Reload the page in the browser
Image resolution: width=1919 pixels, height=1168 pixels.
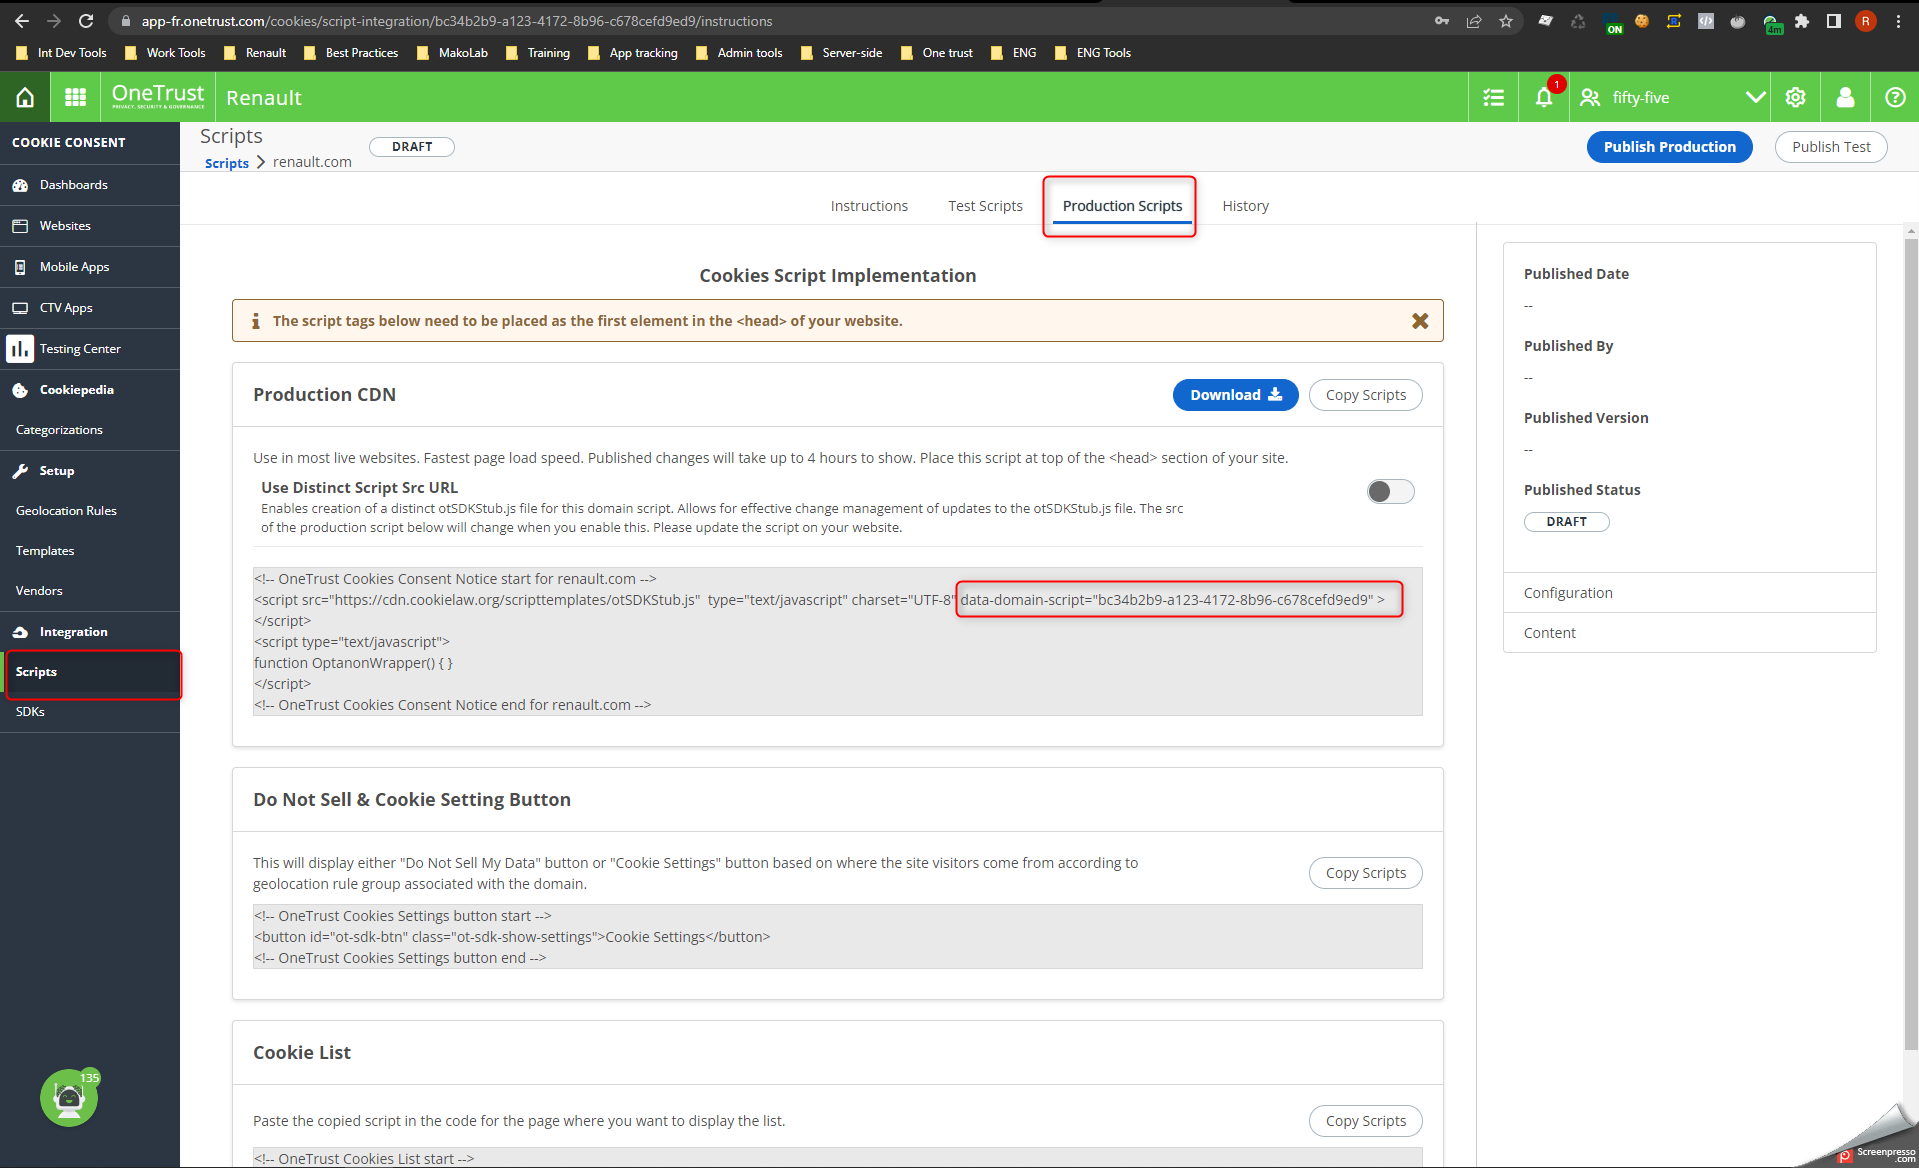[86, 21]
